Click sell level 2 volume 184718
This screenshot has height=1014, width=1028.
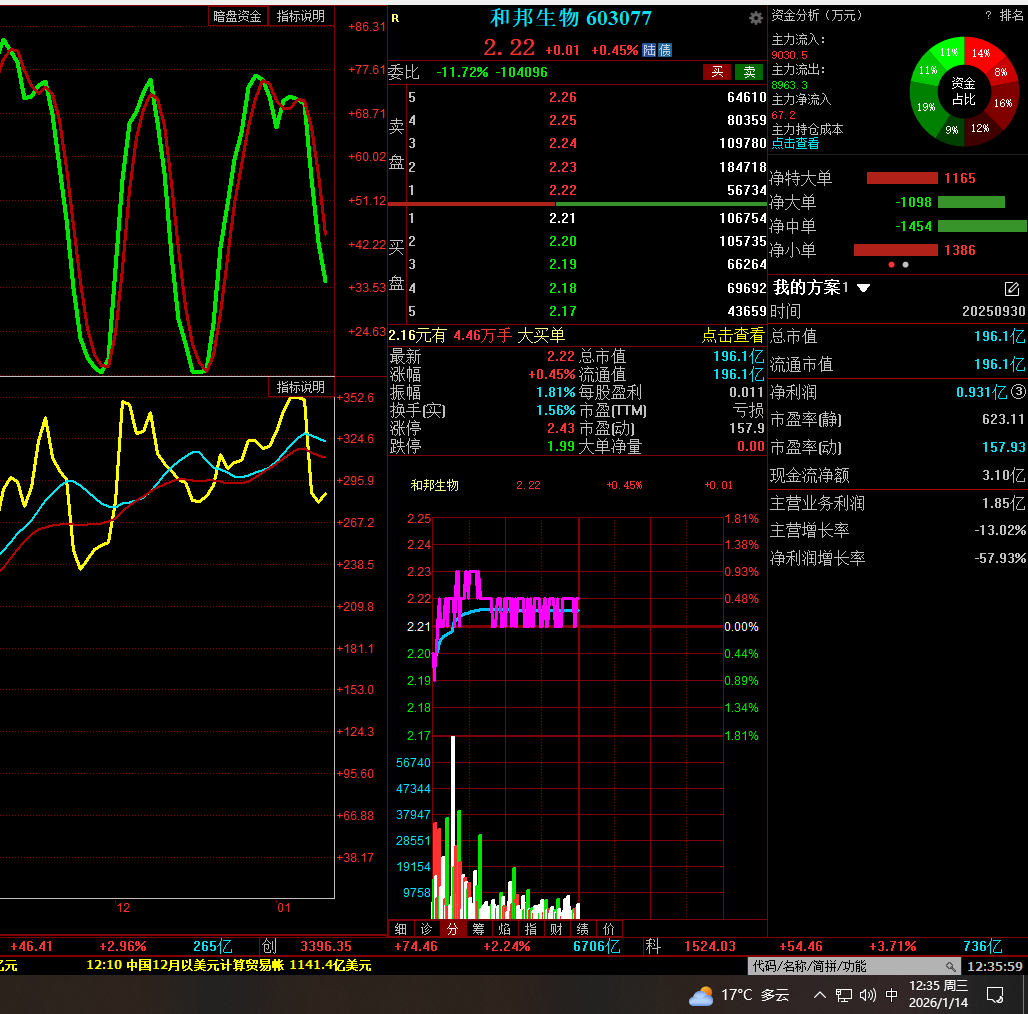743,167
